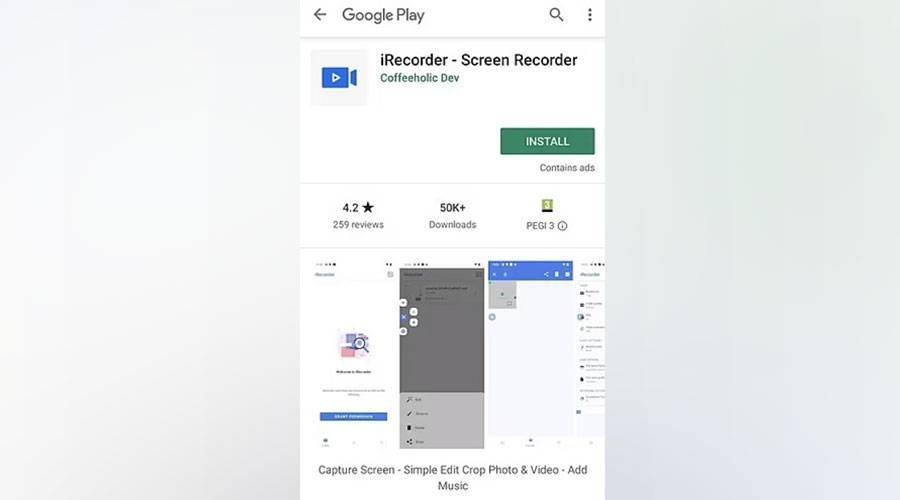Tap the magnifier illustration in first screenshot

(x=354, y=344)
